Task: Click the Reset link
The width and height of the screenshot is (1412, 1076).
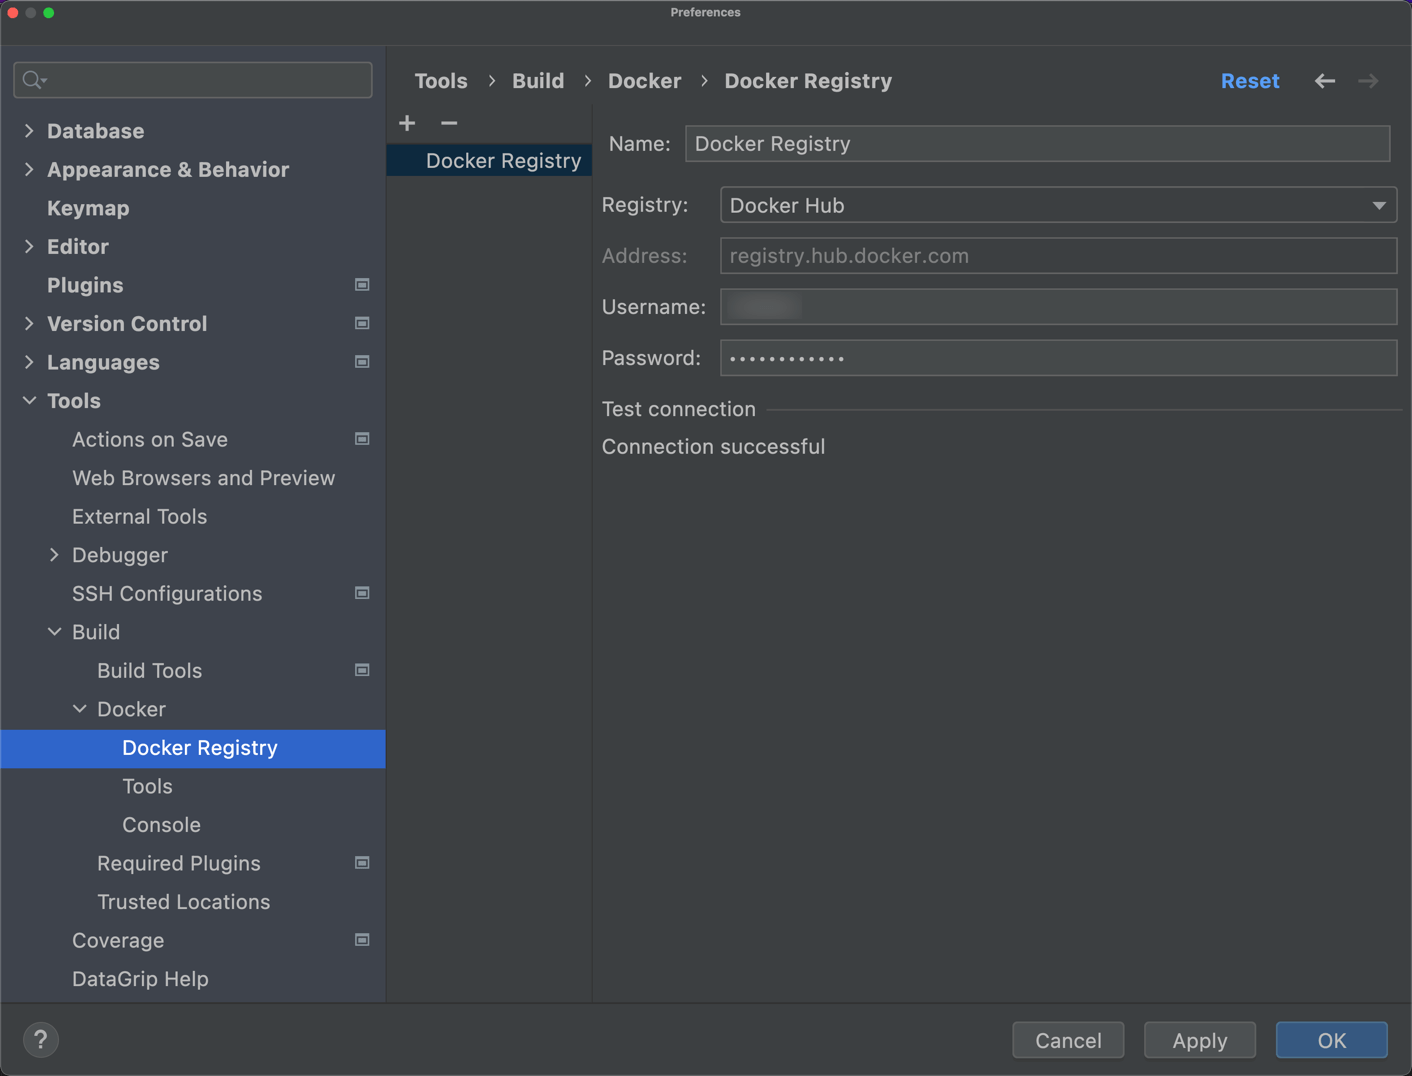Action: (1250, 81)
